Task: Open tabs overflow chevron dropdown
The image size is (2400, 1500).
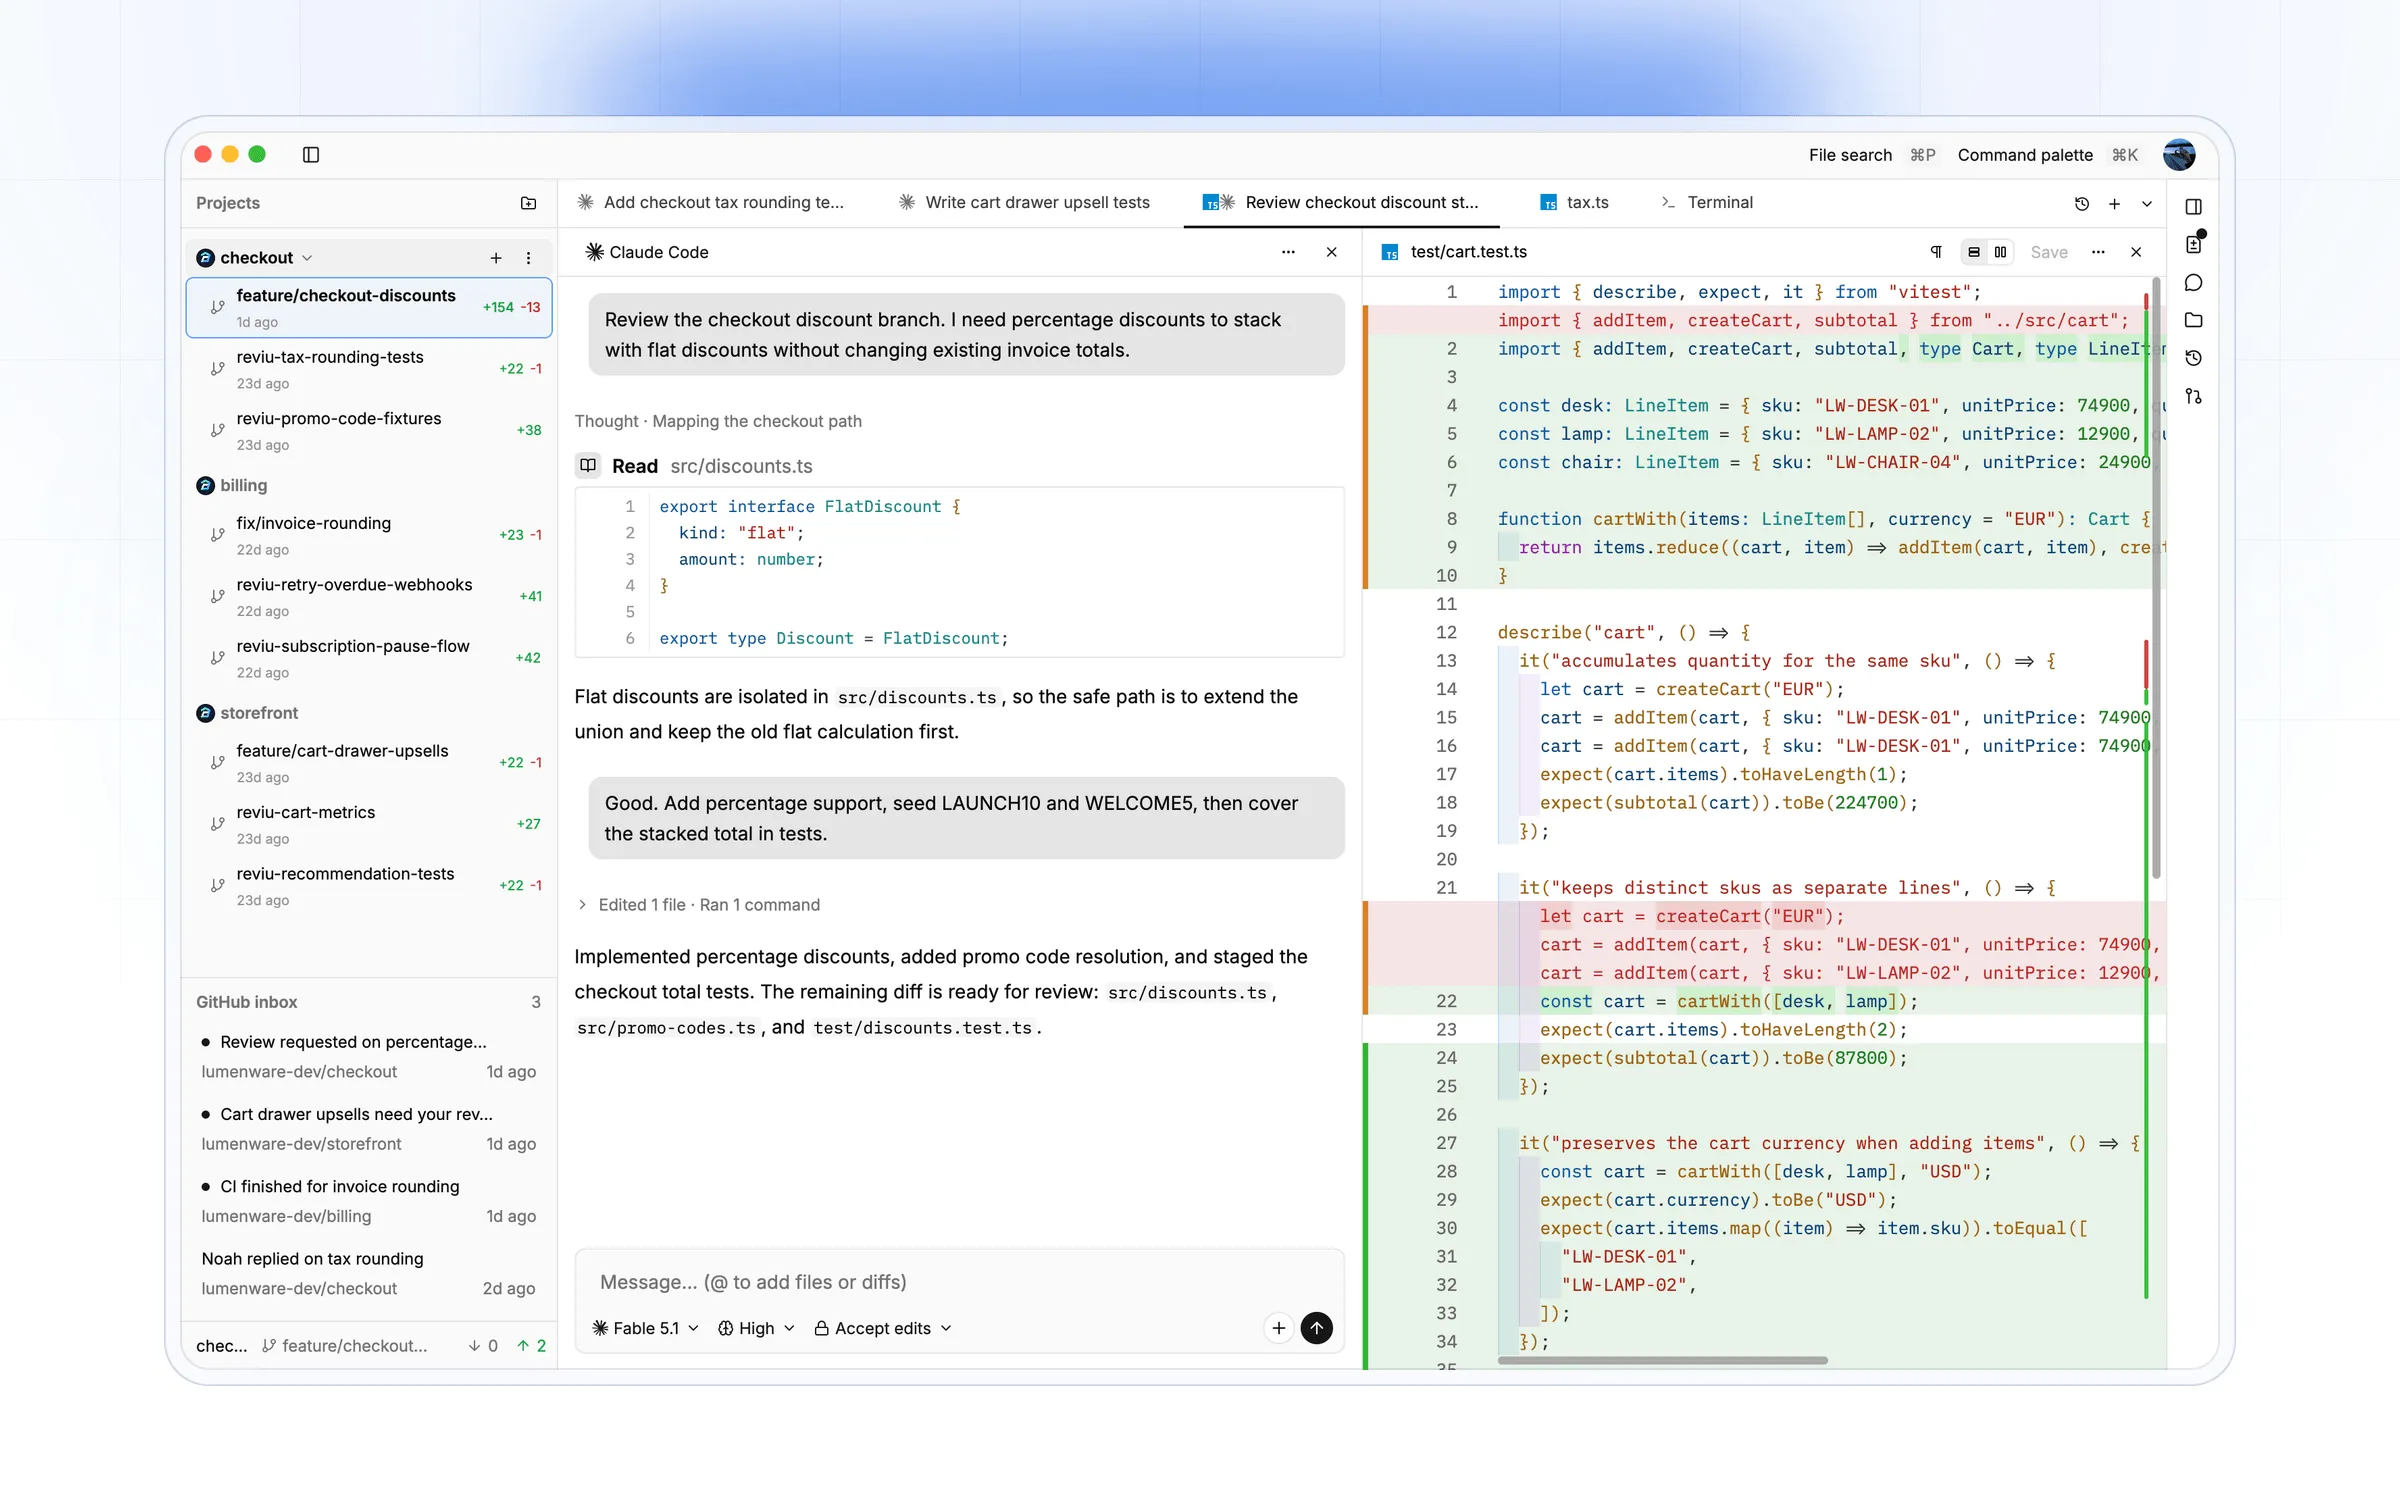Action: [x=2147, y=203]
